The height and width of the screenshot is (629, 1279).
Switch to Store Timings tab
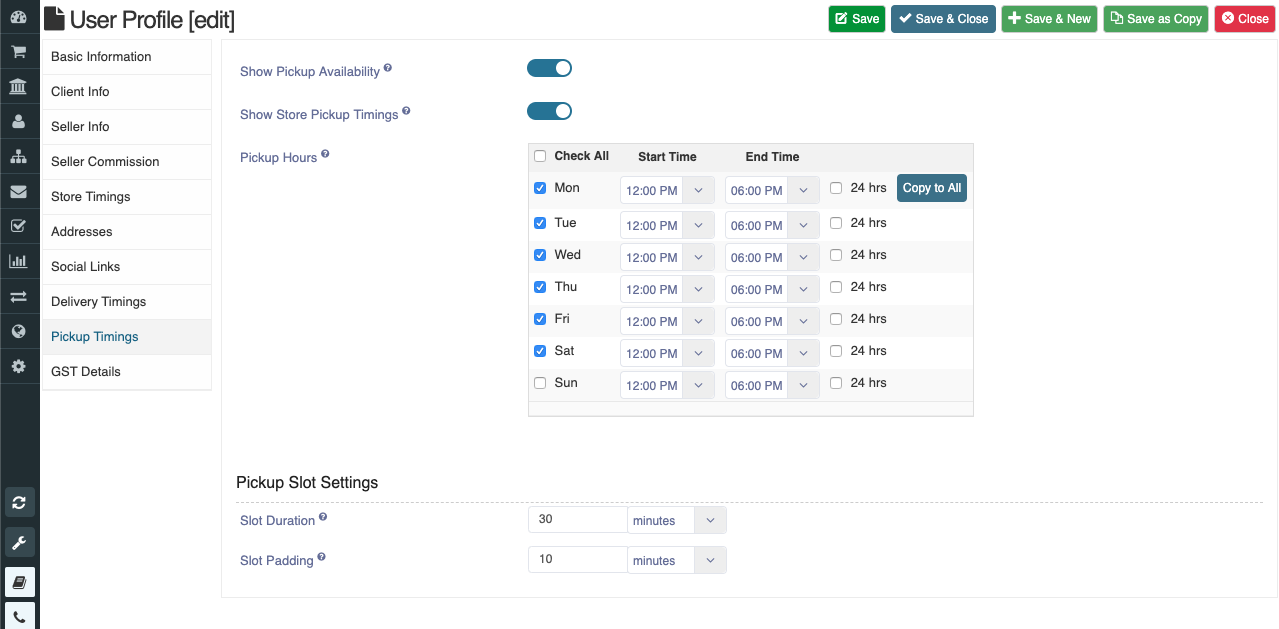(x=127, y=197)
